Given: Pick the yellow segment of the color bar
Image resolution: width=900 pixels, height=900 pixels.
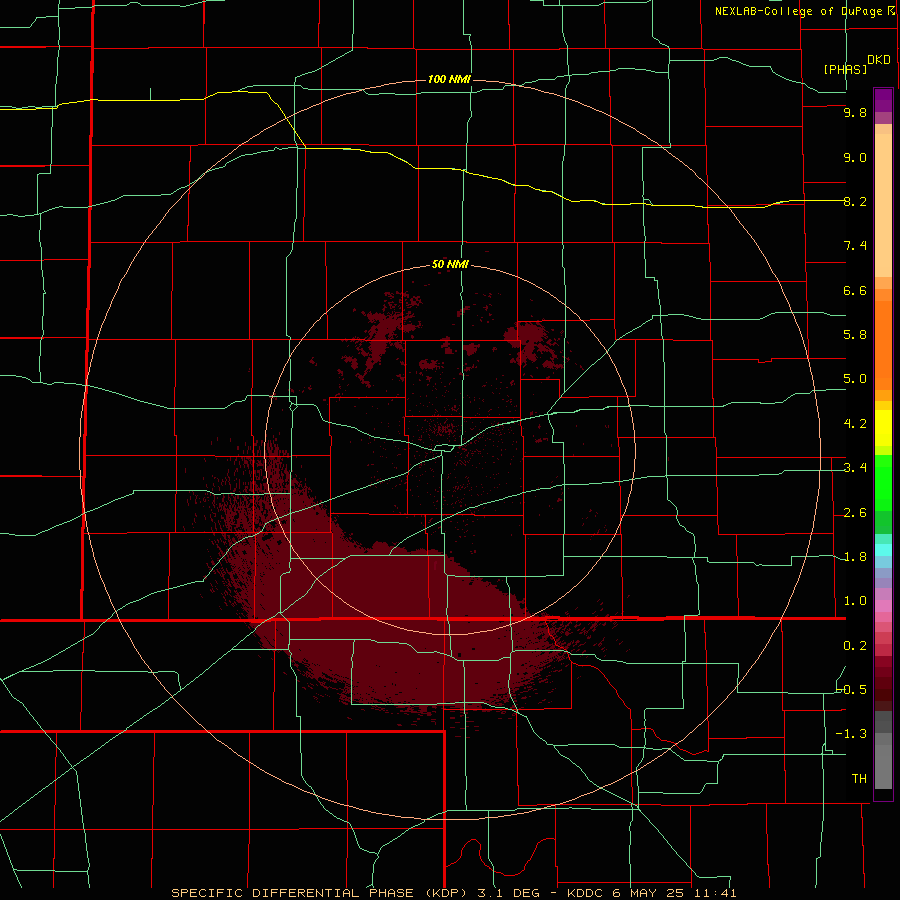Looking at the screenshot, I should [x=883, y=428].
